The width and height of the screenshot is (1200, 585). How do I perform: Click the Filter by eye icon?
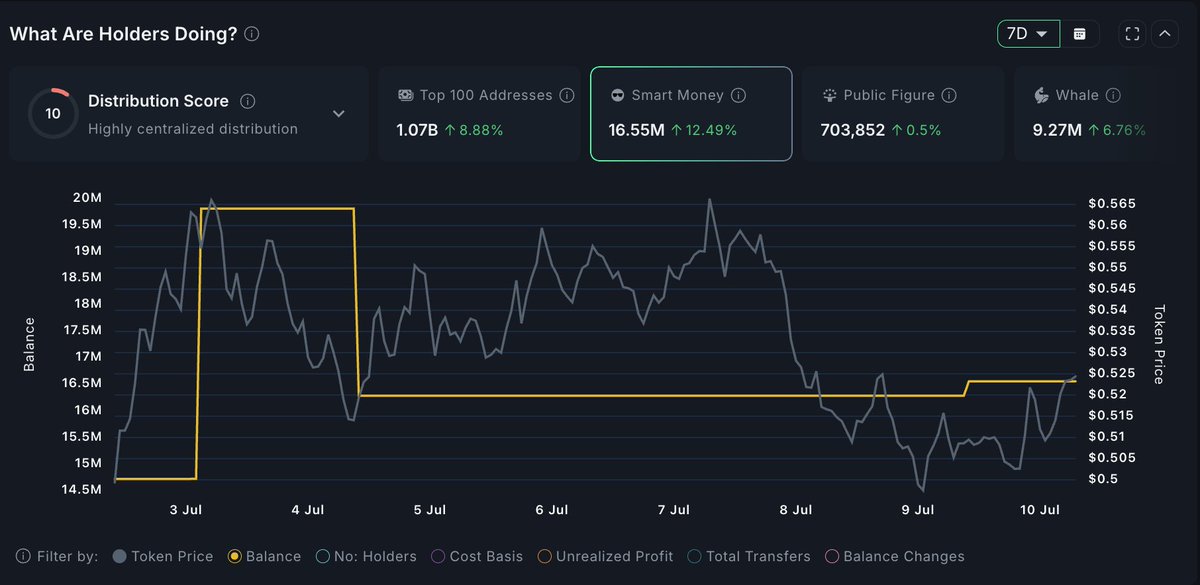23,556
